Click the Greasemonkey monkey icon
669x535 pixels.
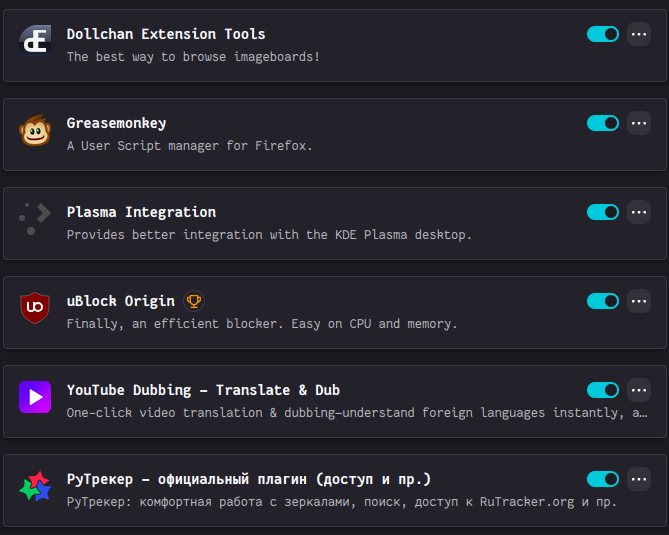(x=35, y=131)
